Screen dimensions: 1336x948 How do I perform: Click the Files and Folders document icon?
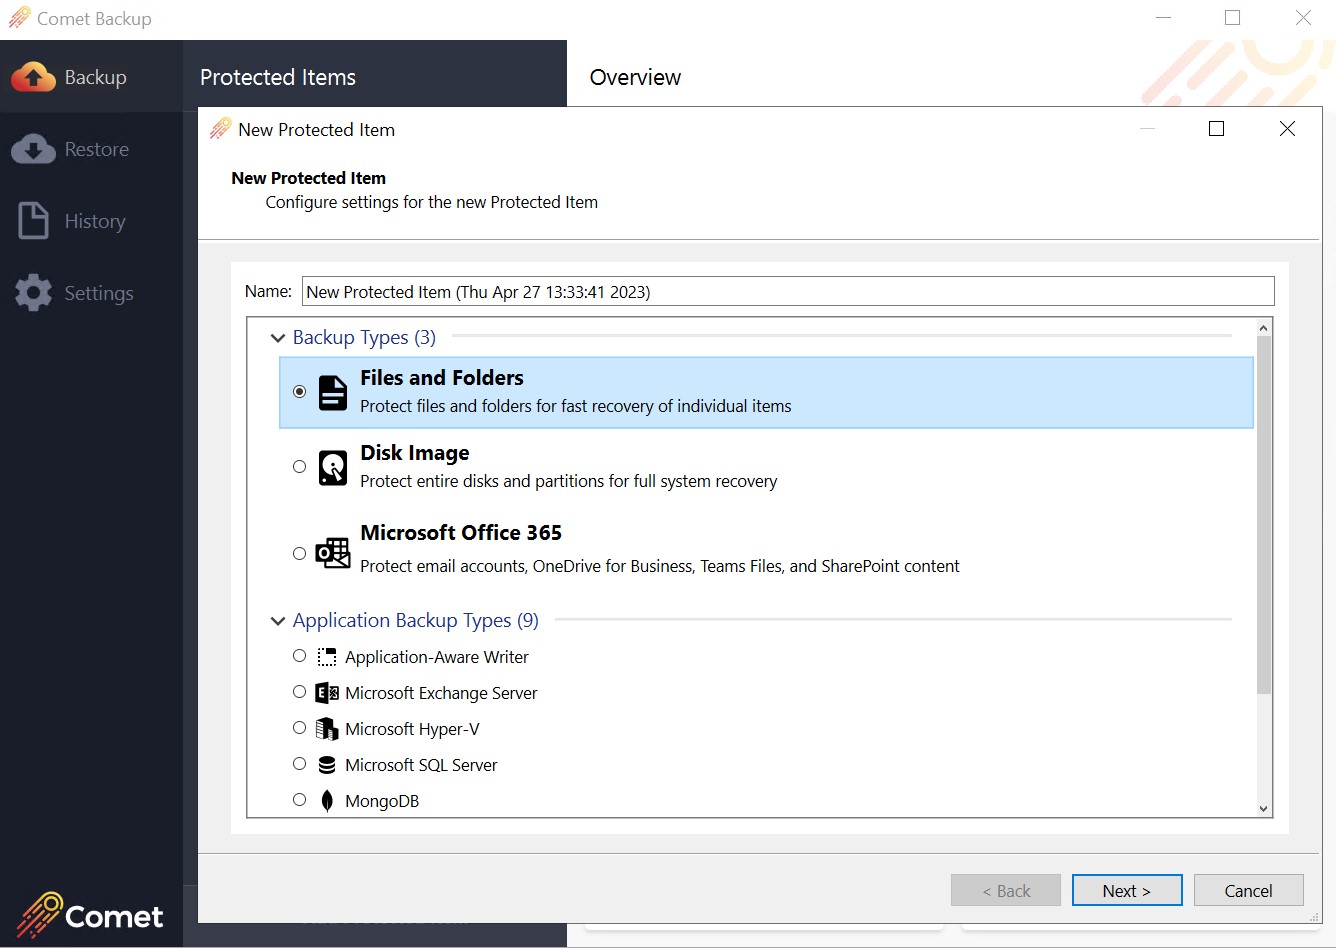(333, 393)
